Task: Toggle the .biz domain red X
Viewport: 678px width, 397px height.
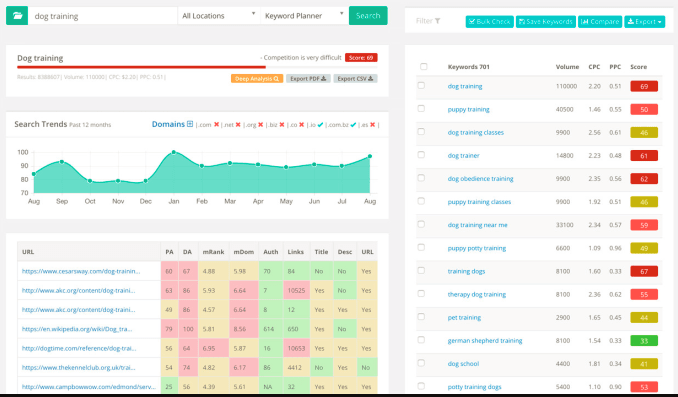Action: pos(282,125)
